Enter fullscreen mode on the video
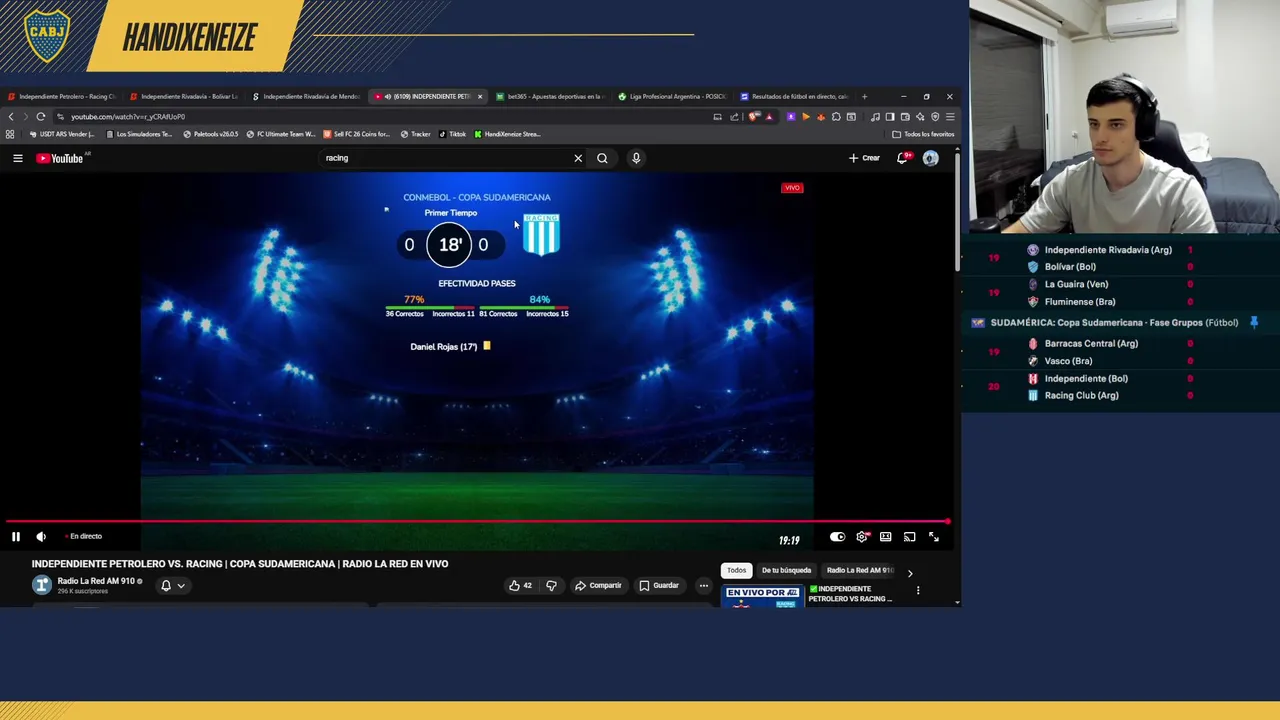The height and width of the screenshot is (720, 1280). [x=933, y=537]
